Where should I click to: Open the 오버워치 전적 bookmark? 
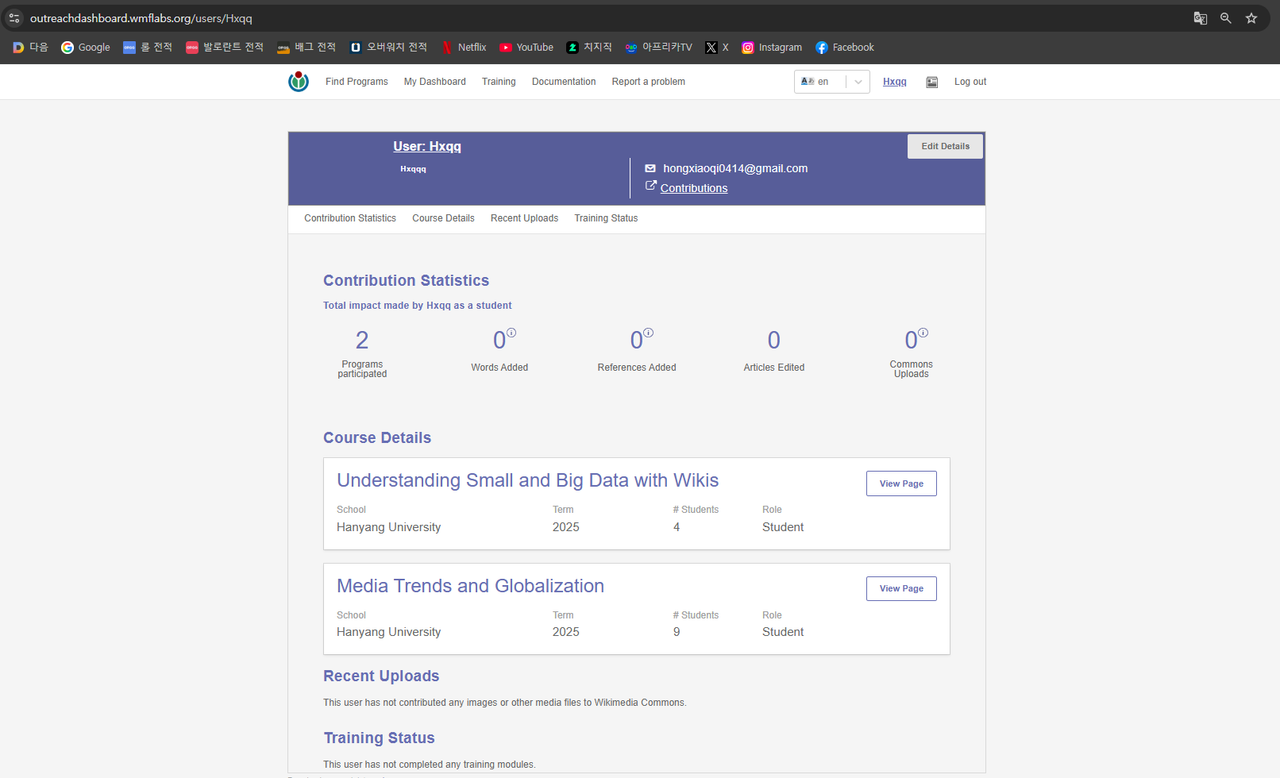pos(388,47)
